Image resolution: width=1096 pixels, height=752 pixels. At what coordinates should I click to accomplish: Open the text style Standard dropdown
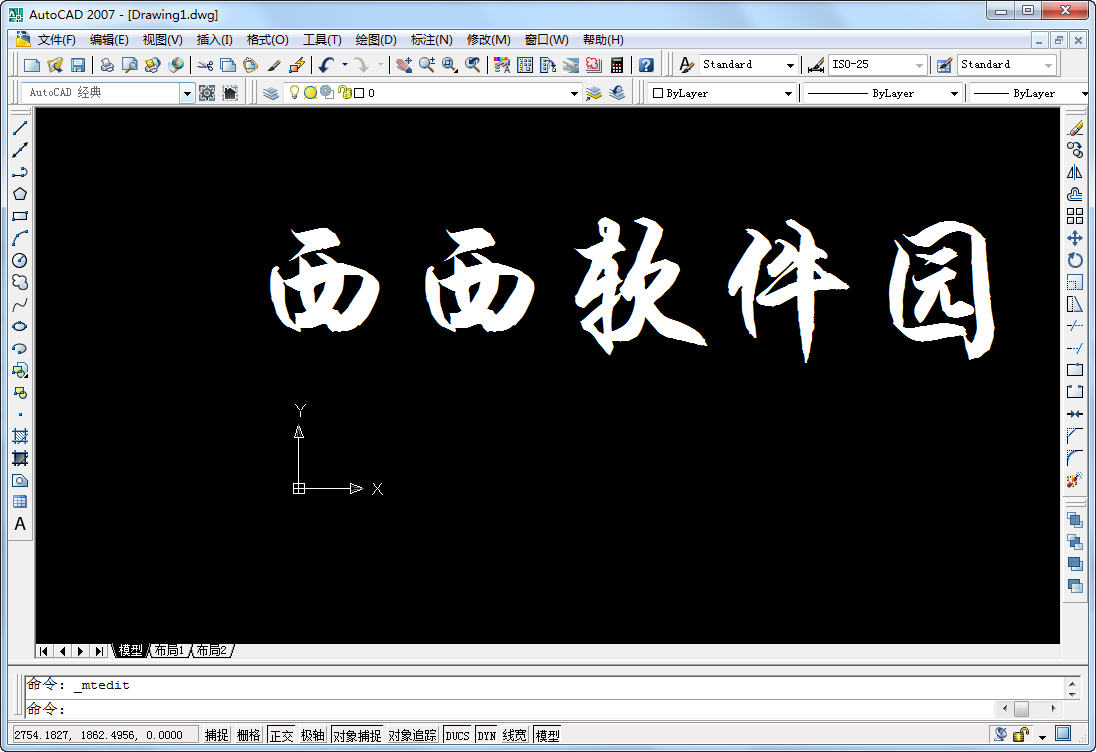pos(790,65)
